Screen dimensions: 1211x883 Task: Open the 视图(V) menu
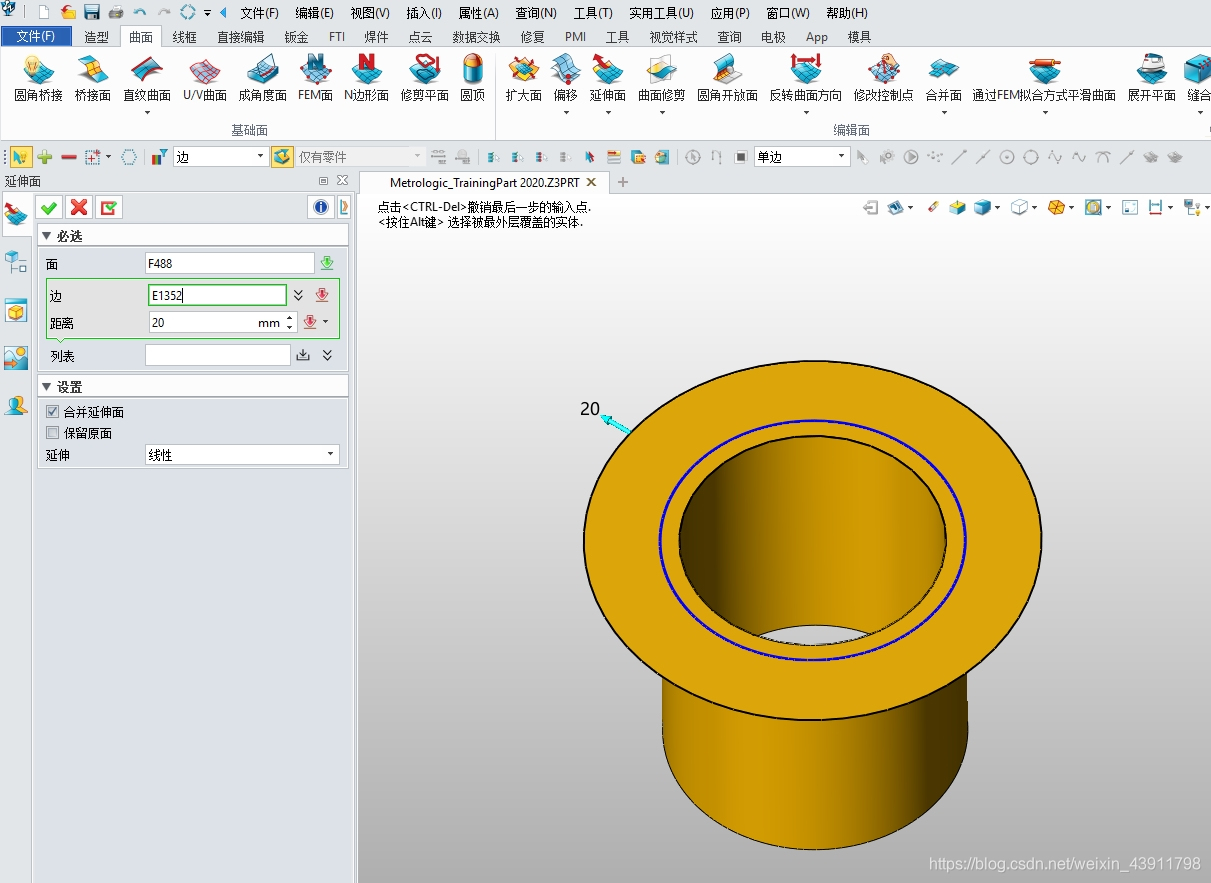click(370, 13)
